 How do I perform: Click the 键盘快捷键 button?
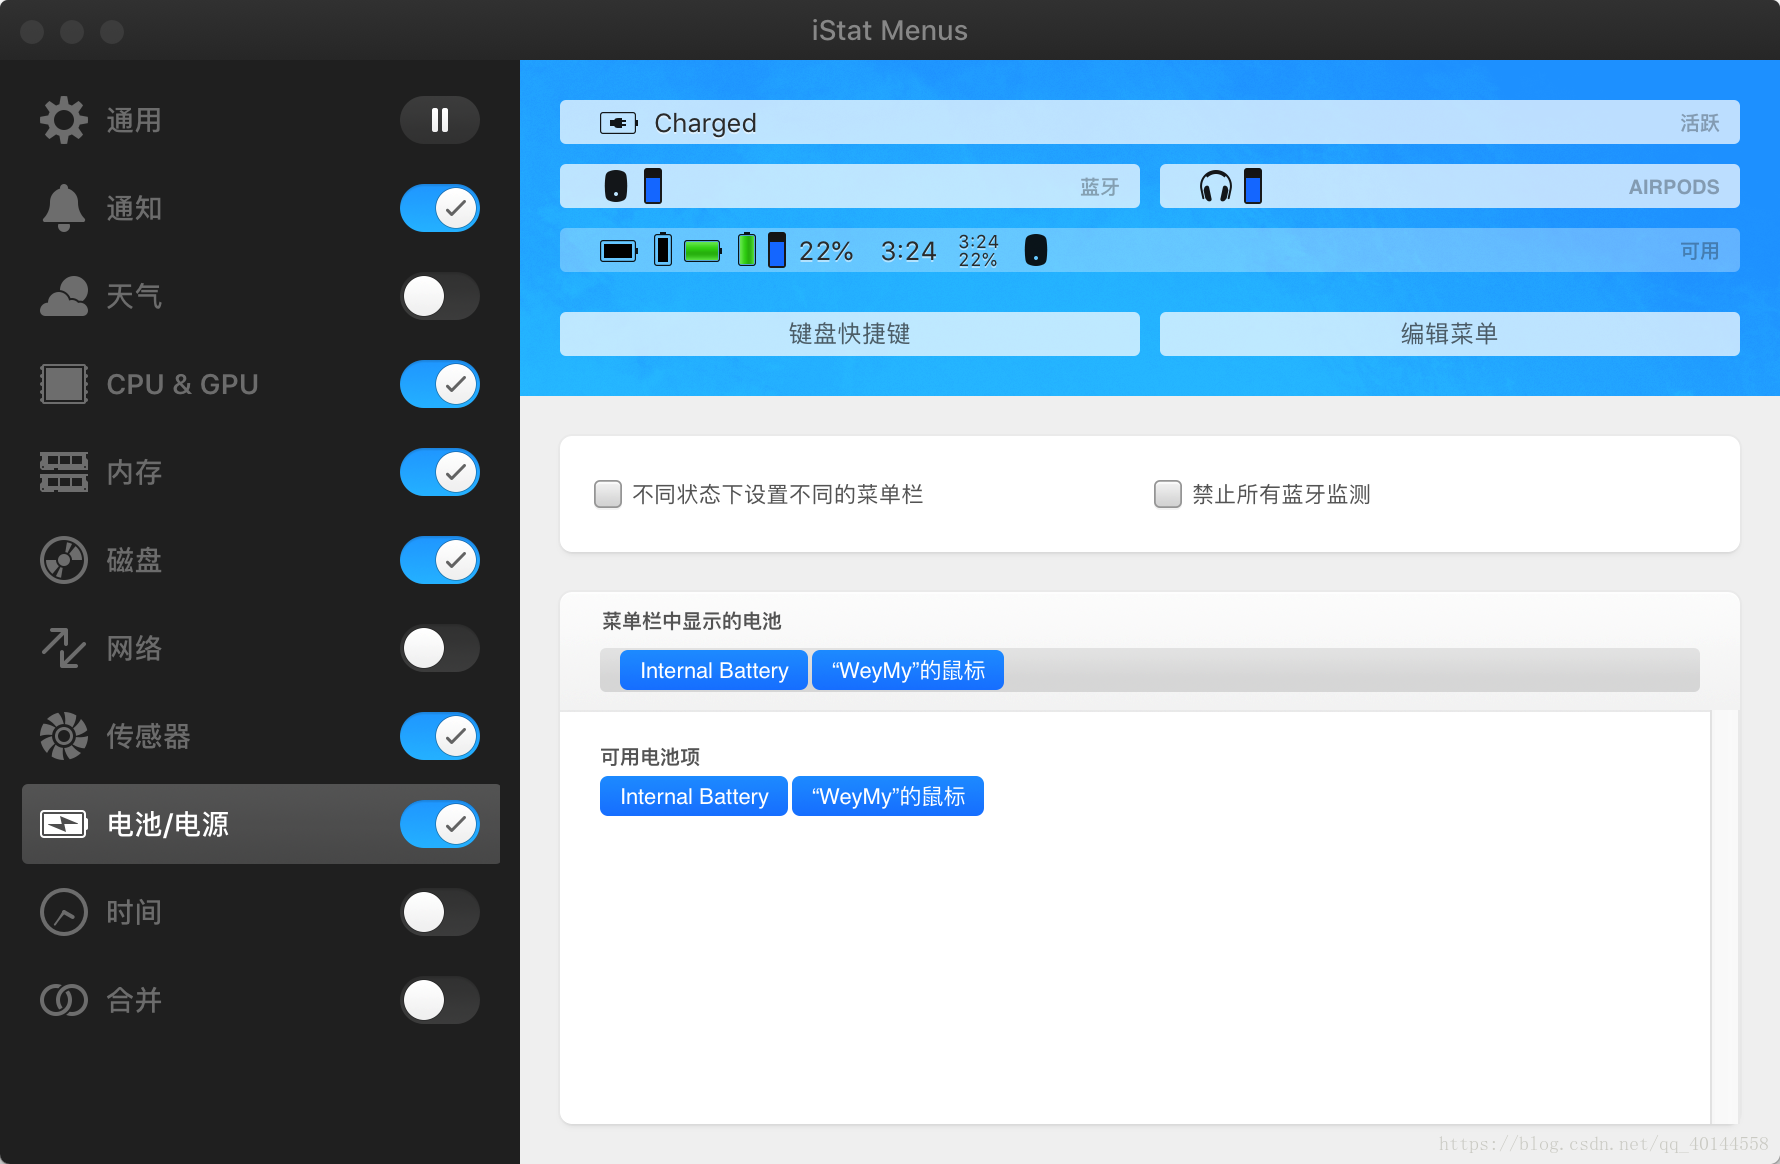tap(850, 334)
